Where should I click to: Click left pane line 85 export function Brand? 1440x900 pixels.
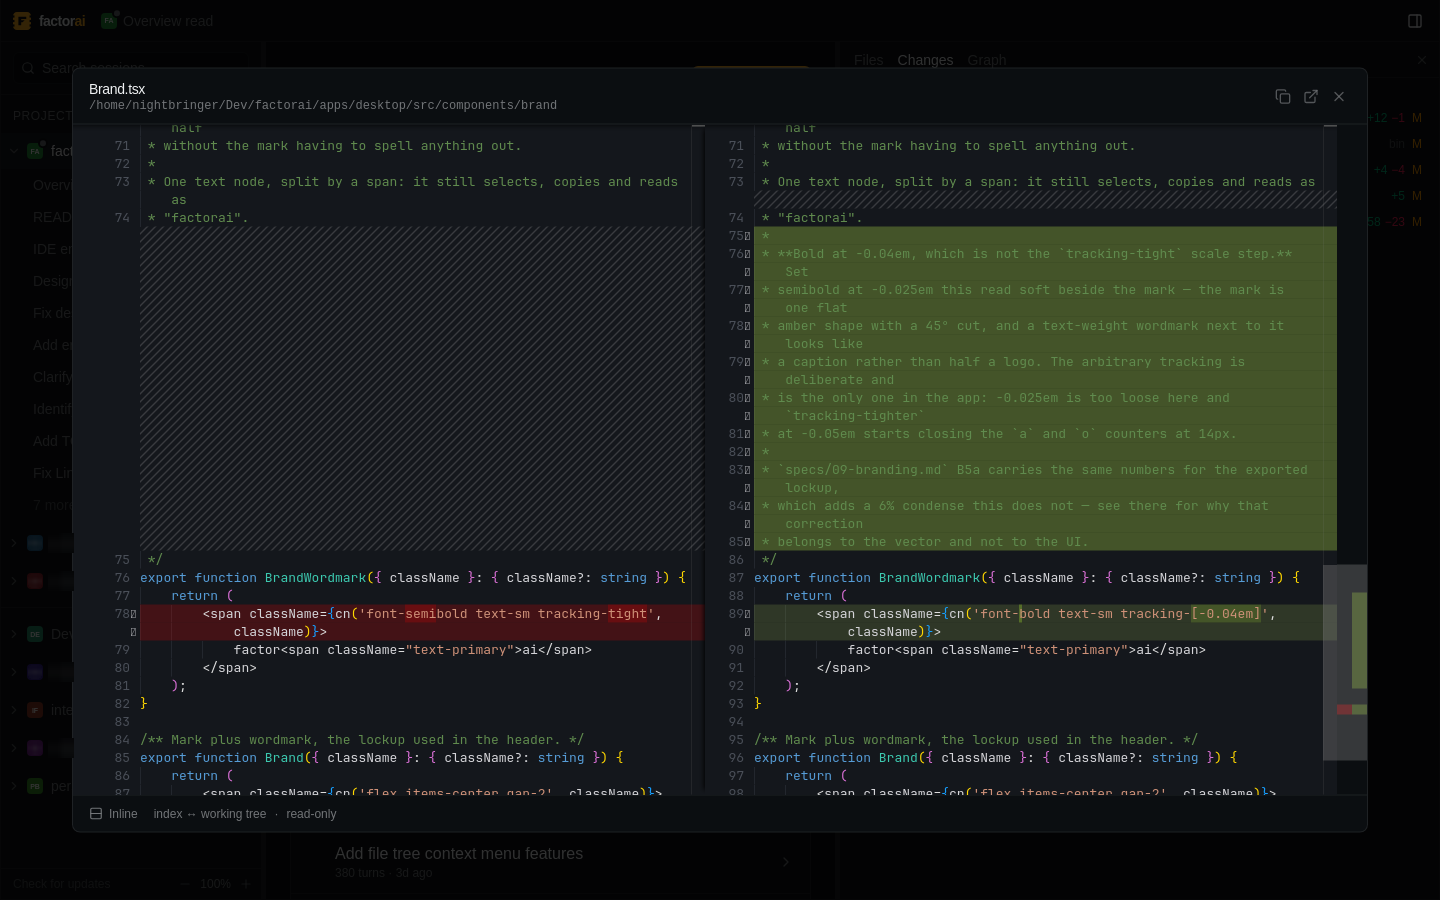tap(382, 758)
